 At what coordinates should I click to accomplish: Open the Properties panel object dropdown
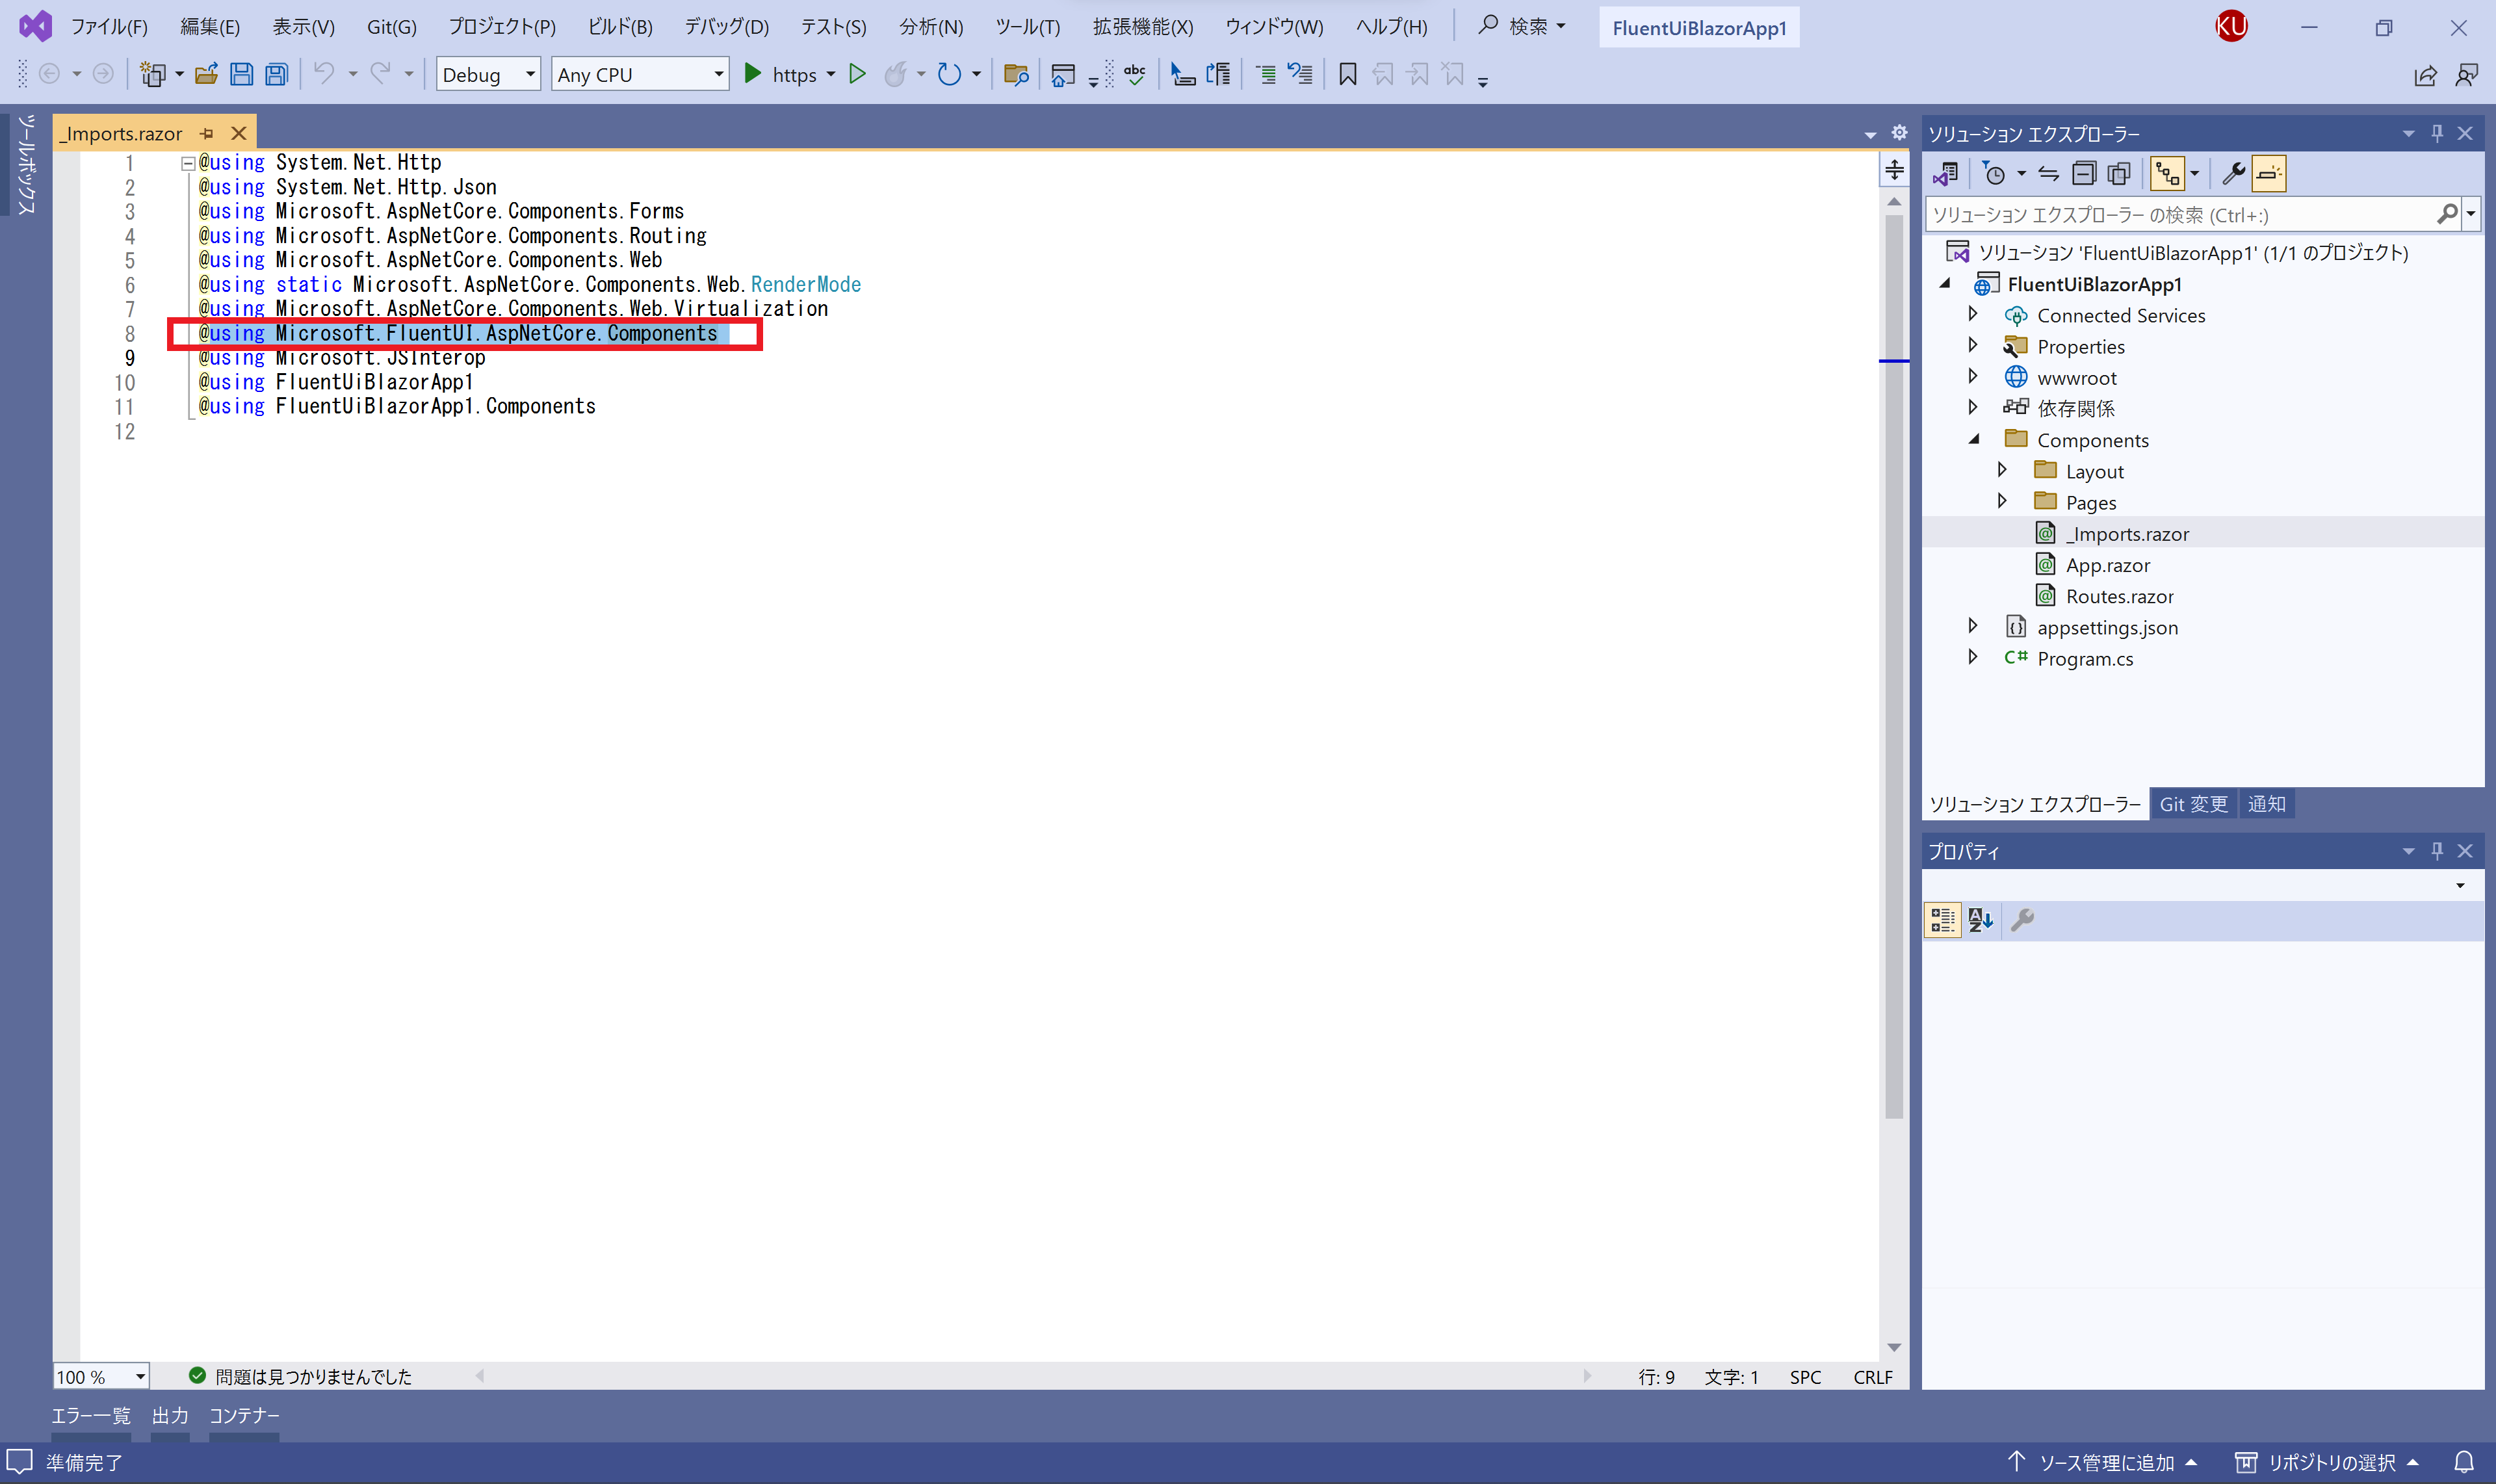(x=2460, y=886)
